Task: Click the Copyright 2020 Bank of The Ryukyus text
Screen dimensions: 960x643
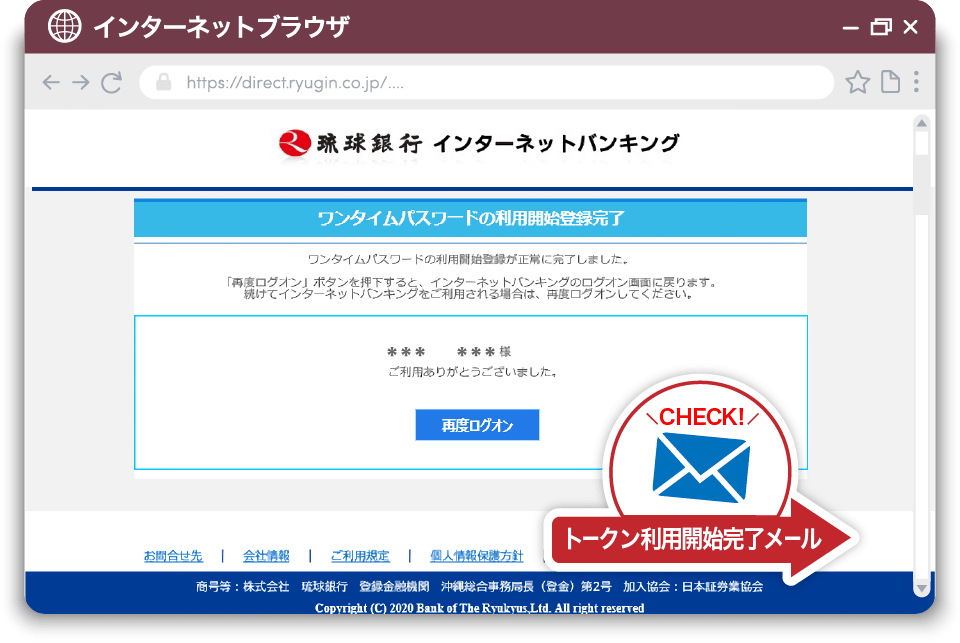Action: 479,608
